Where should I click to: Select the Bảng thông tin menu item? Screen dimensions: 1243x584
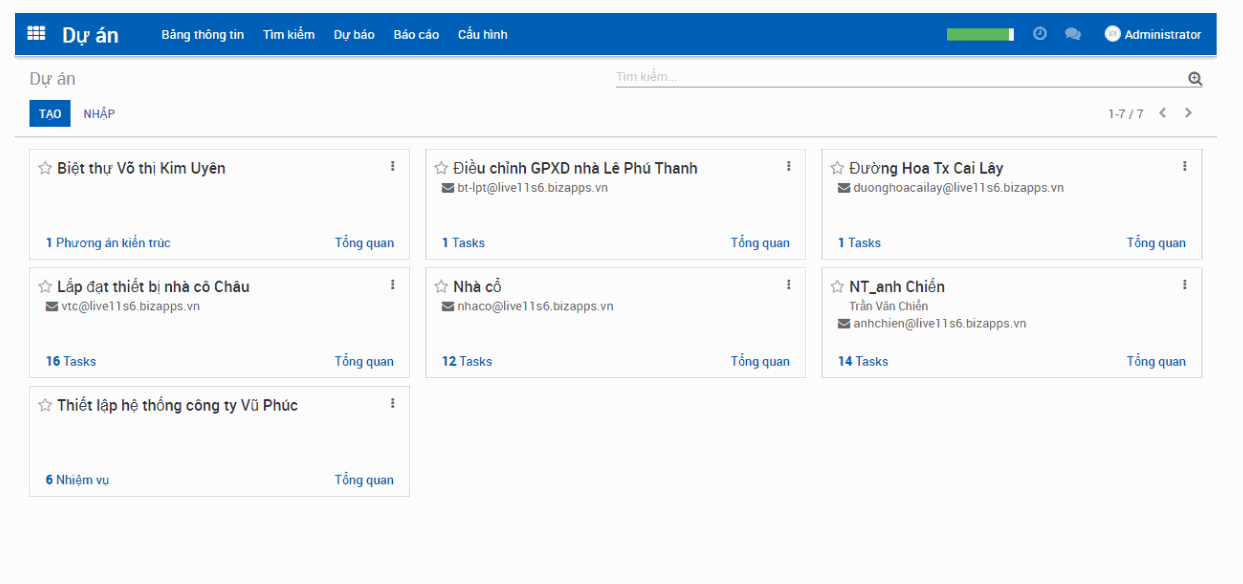203,34
